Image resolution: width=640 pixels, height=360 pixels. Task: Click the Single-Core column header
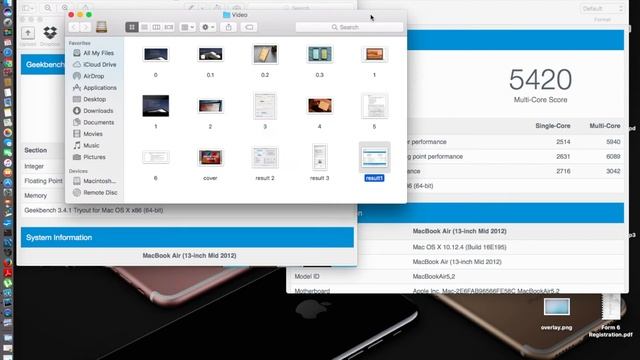coord(553,126)
